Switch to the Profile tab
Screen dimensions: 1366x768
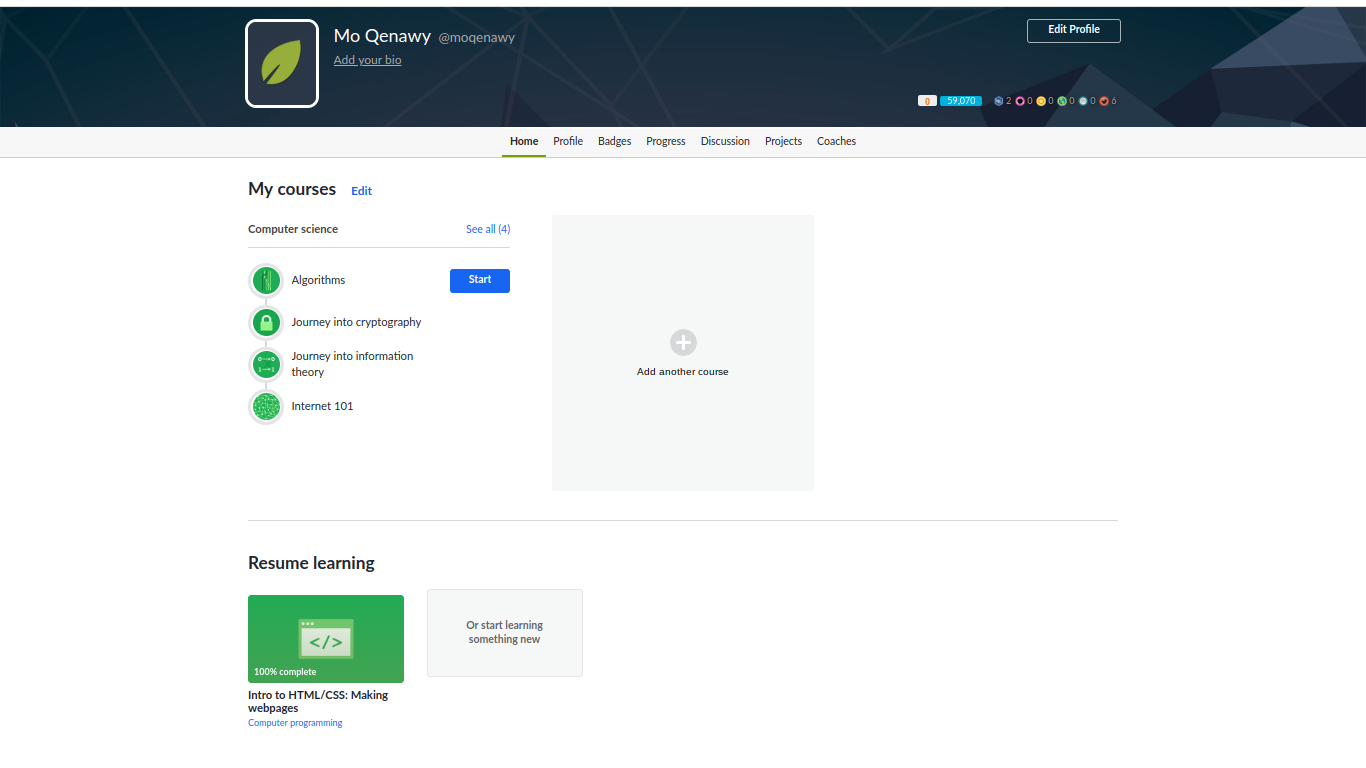point(568,142)
